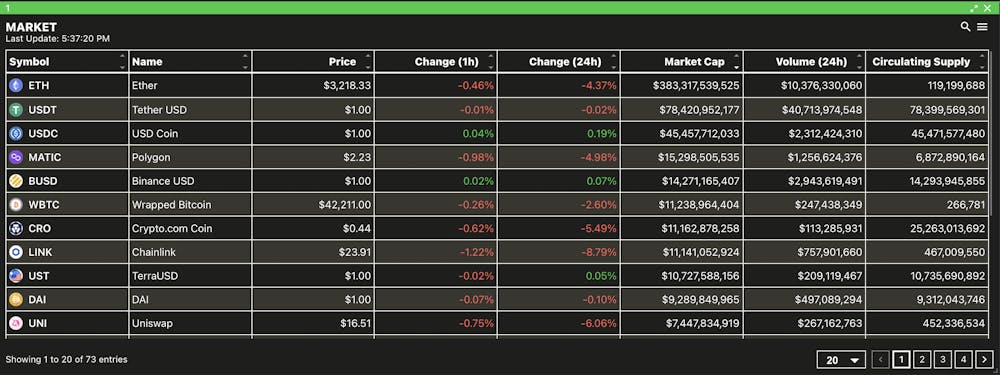
Task: Sort by the Market Cap column arrows
Action: point(737,62)
